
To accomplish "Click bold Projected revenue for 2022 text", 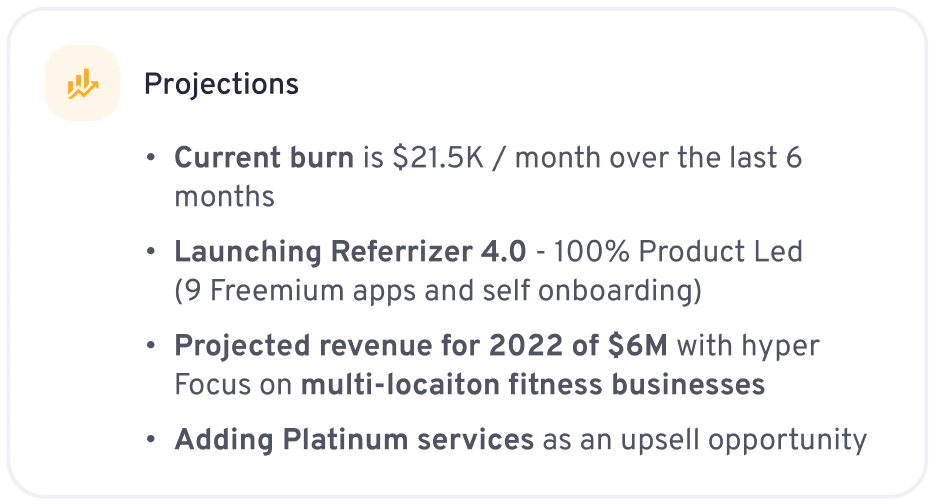I will coord(369,346).
